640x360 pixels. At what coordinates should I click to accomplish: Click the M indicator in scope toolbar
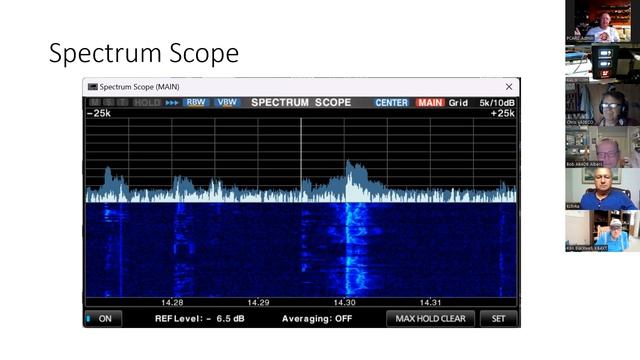coord(95,102)
